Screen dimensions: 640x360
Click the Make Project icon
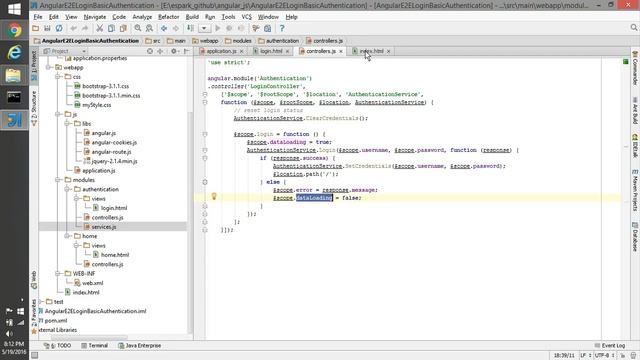[191, 29]
